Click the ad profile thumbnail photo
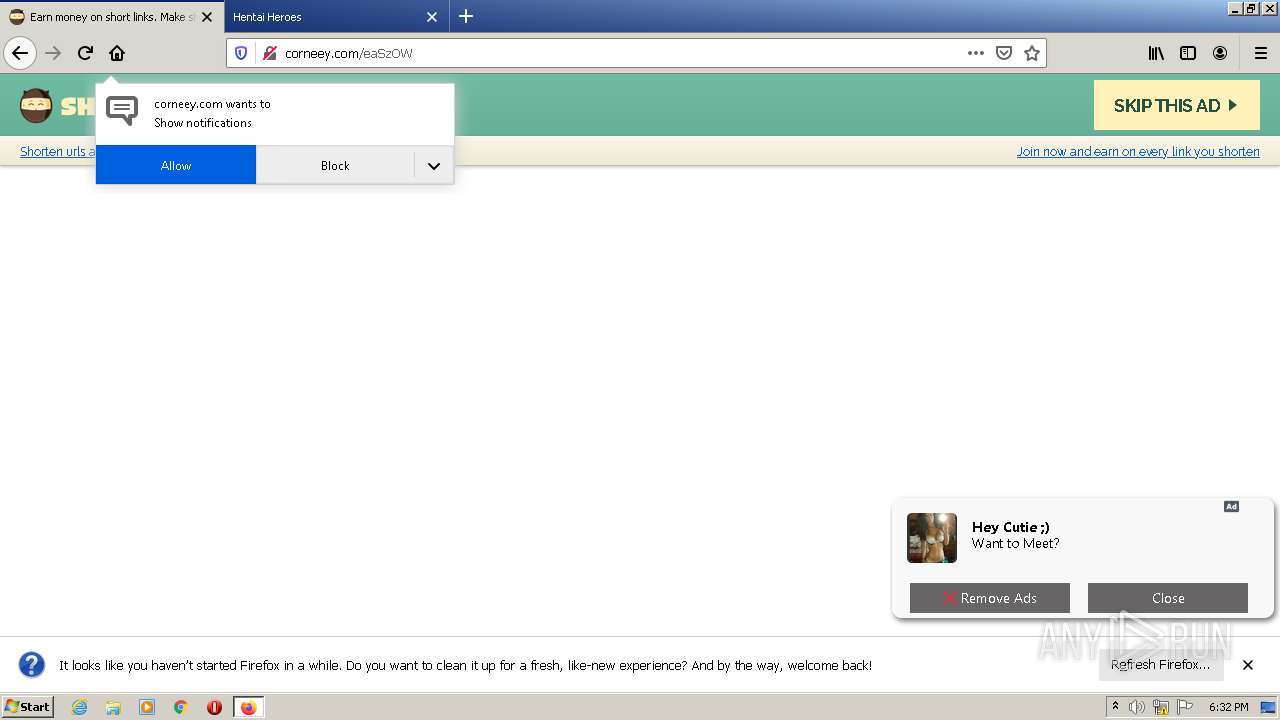Viewport: 1280px width, 720px height. [932, 538]
